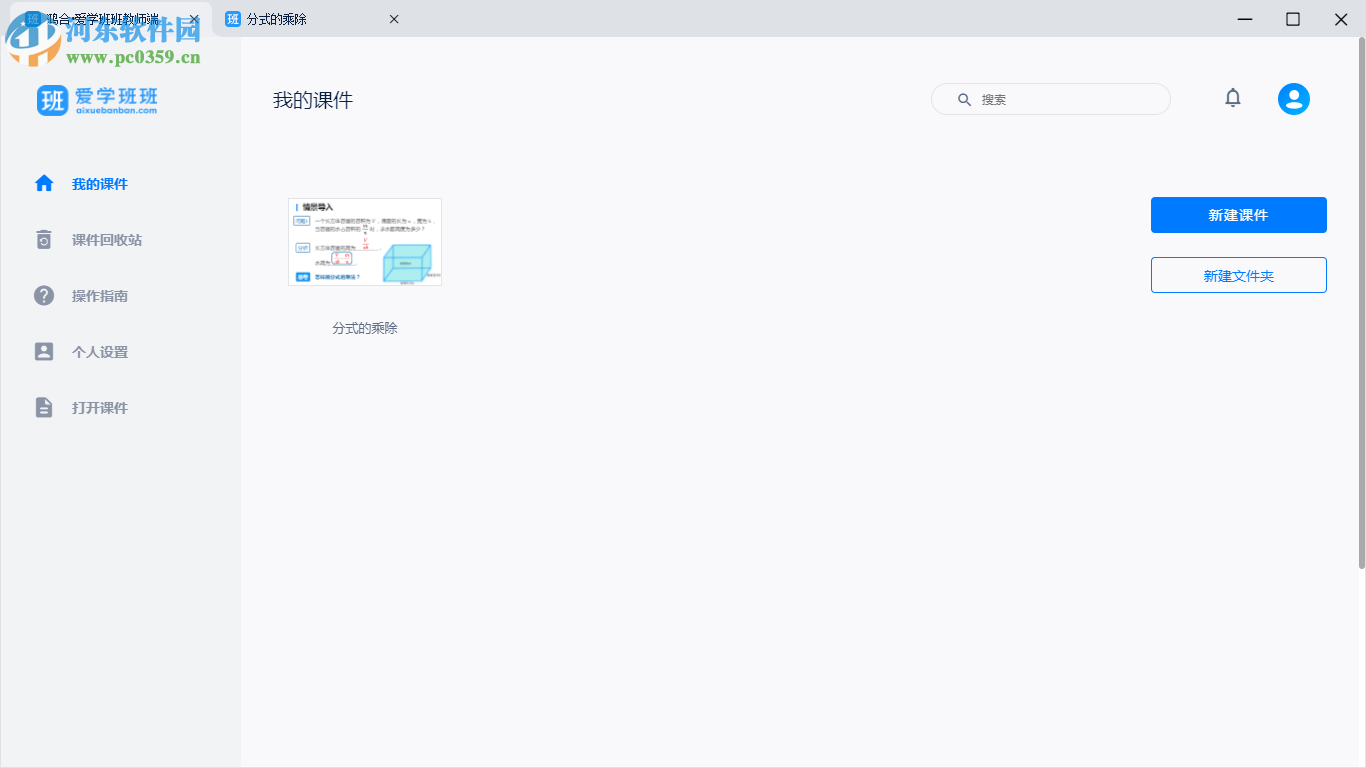The image size is (1366, 768).
Task: Open 课件回收站 via the trash icon
Action: click(44, 239)
